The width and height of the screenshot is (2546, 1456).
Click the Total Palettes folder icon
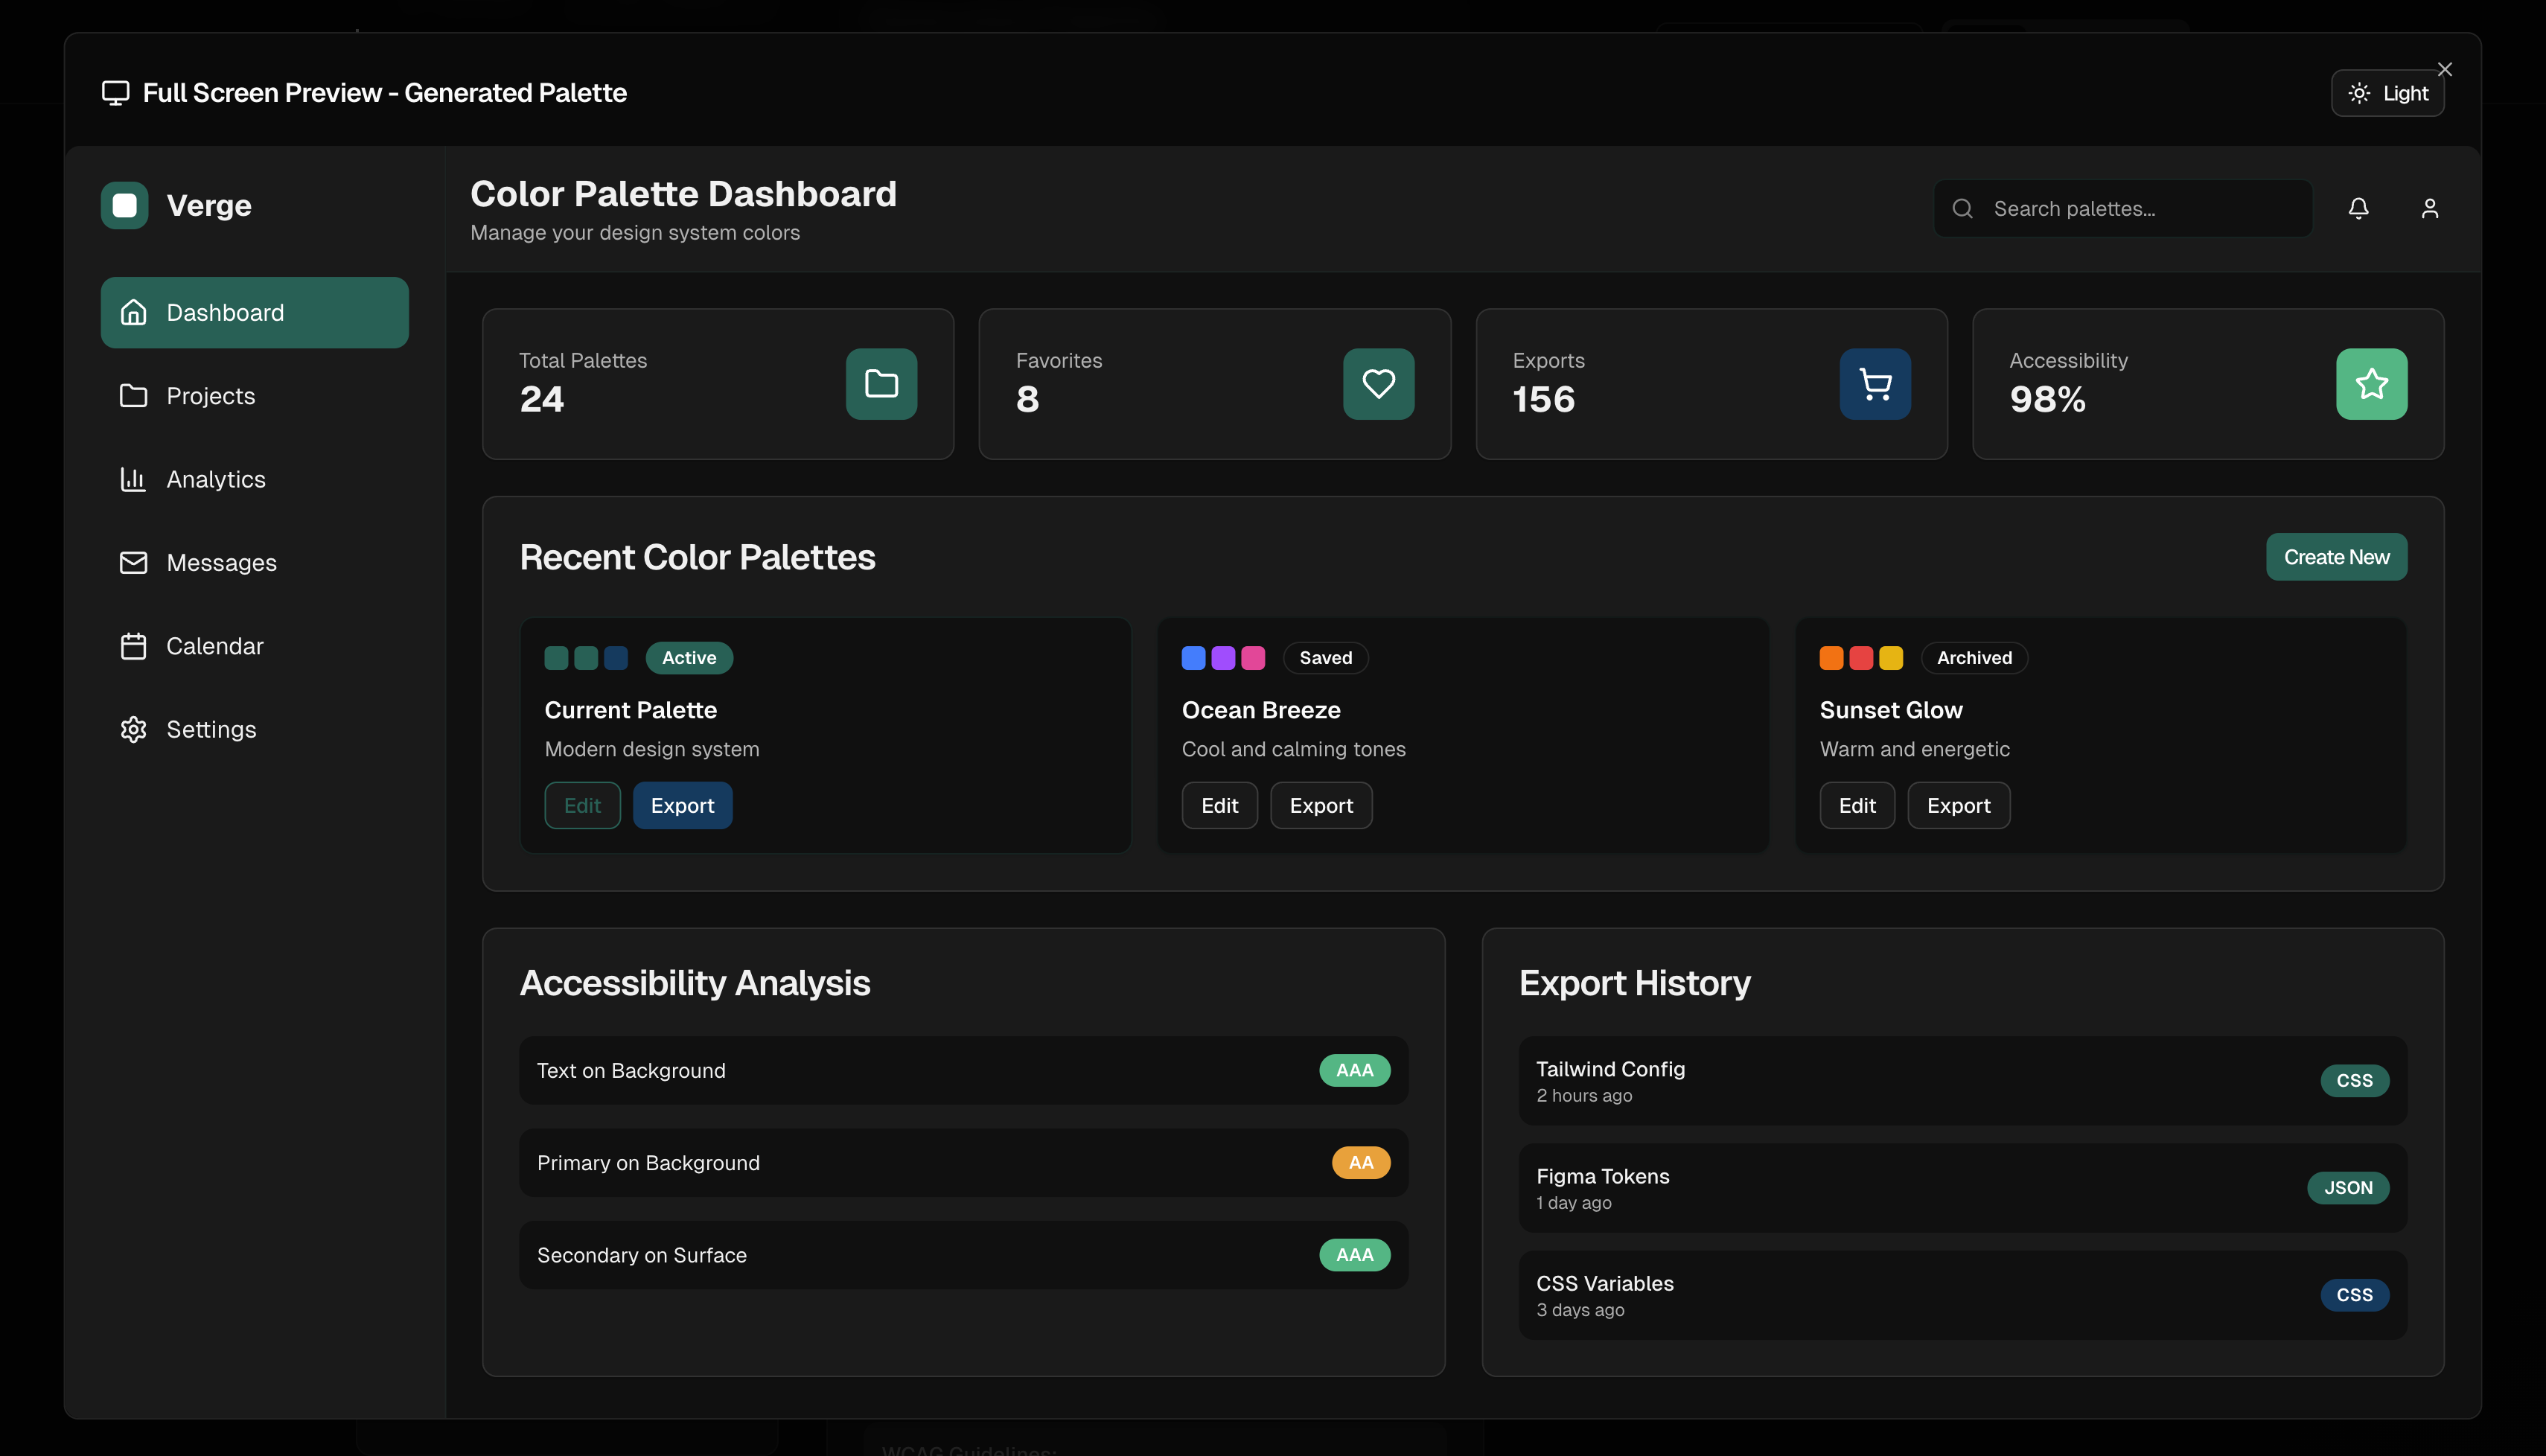[x=881, y=384]
